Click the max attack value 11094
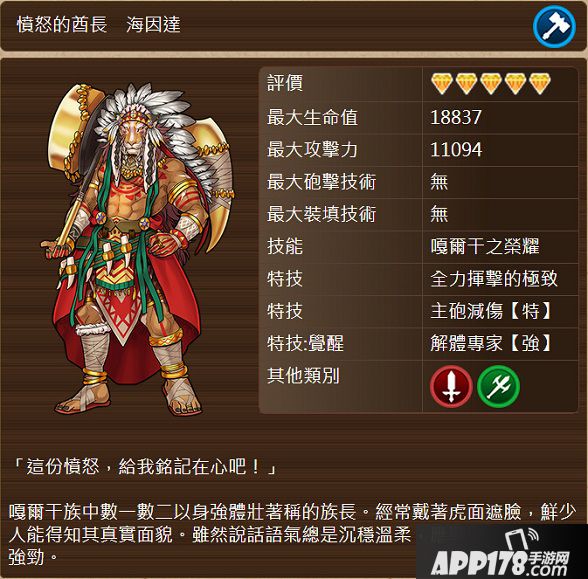 (x=456, y=150)
